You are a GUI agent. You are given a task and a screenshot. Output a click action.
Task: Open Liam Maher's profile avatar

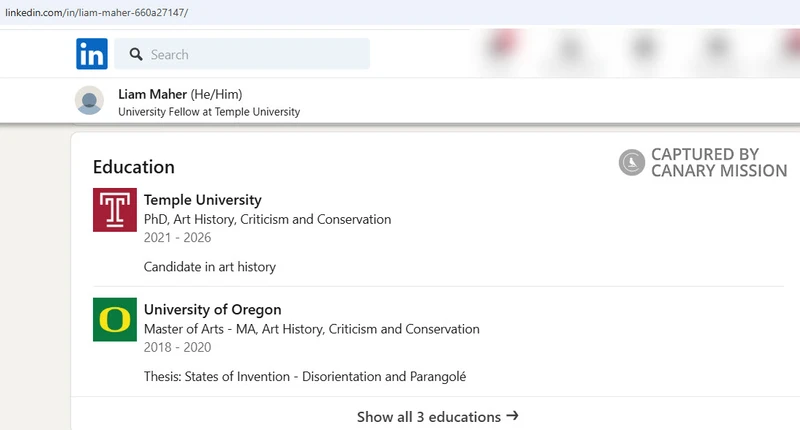(89, 100)
